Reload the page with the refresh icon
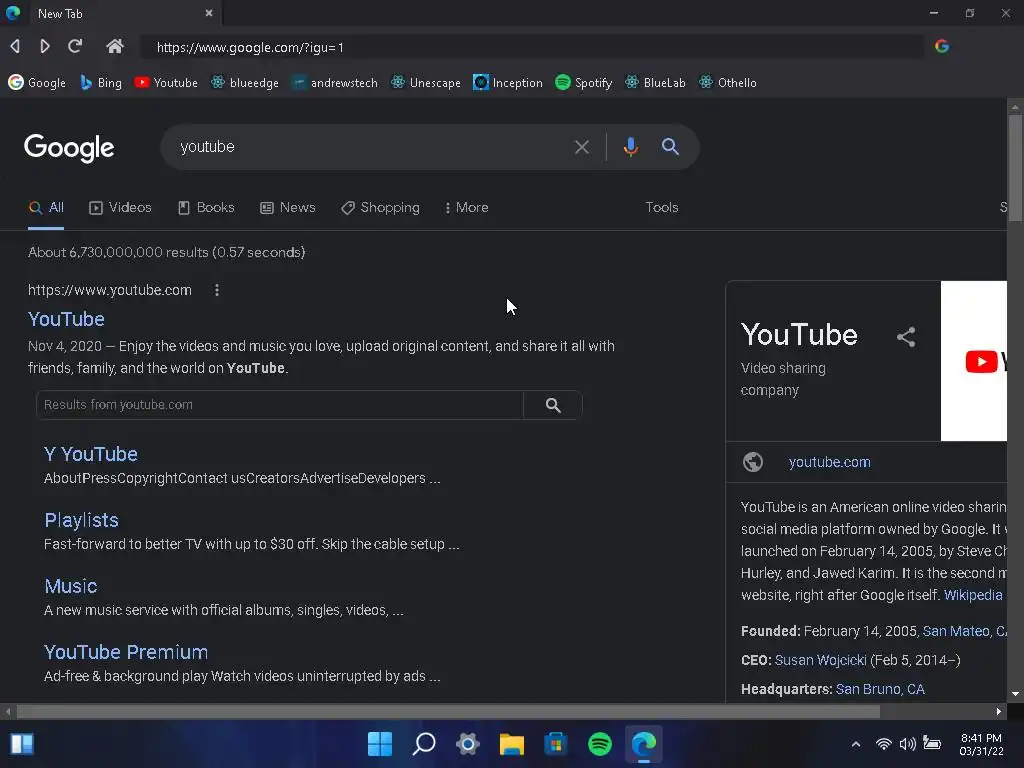 [x=75, y=46]
